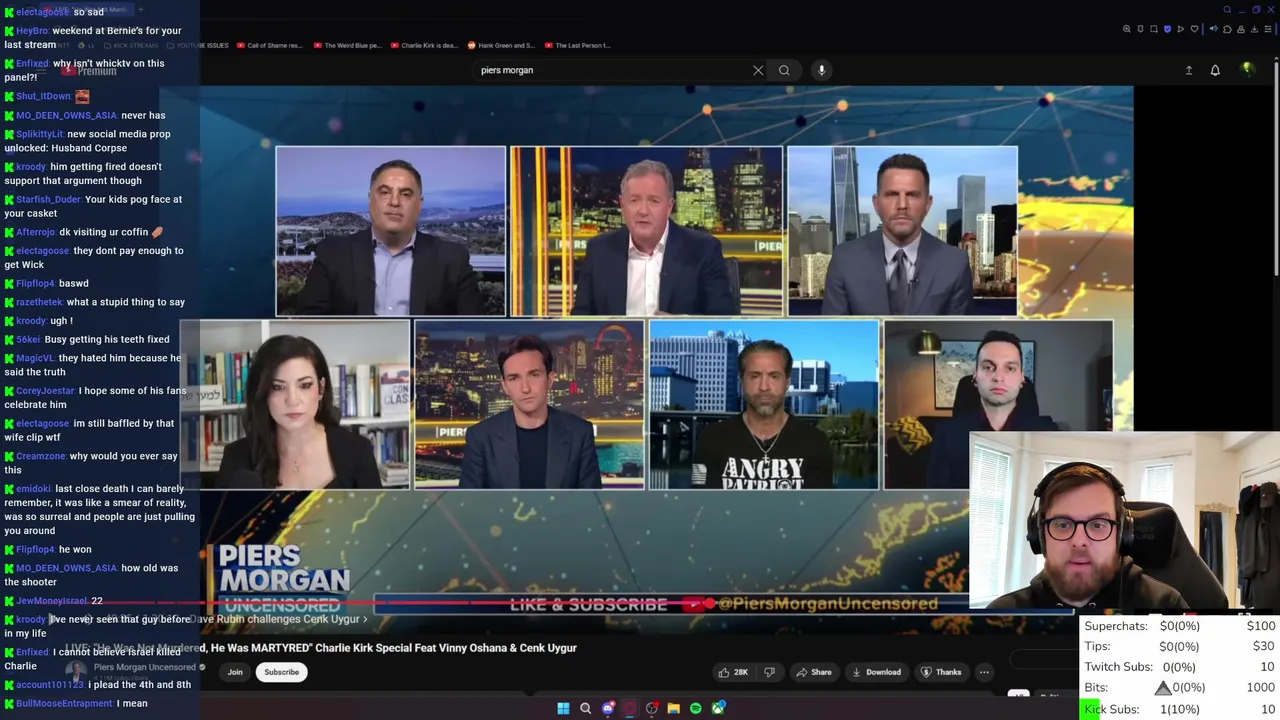Click the pin icon in browser toolbar

click(1140, 29)
